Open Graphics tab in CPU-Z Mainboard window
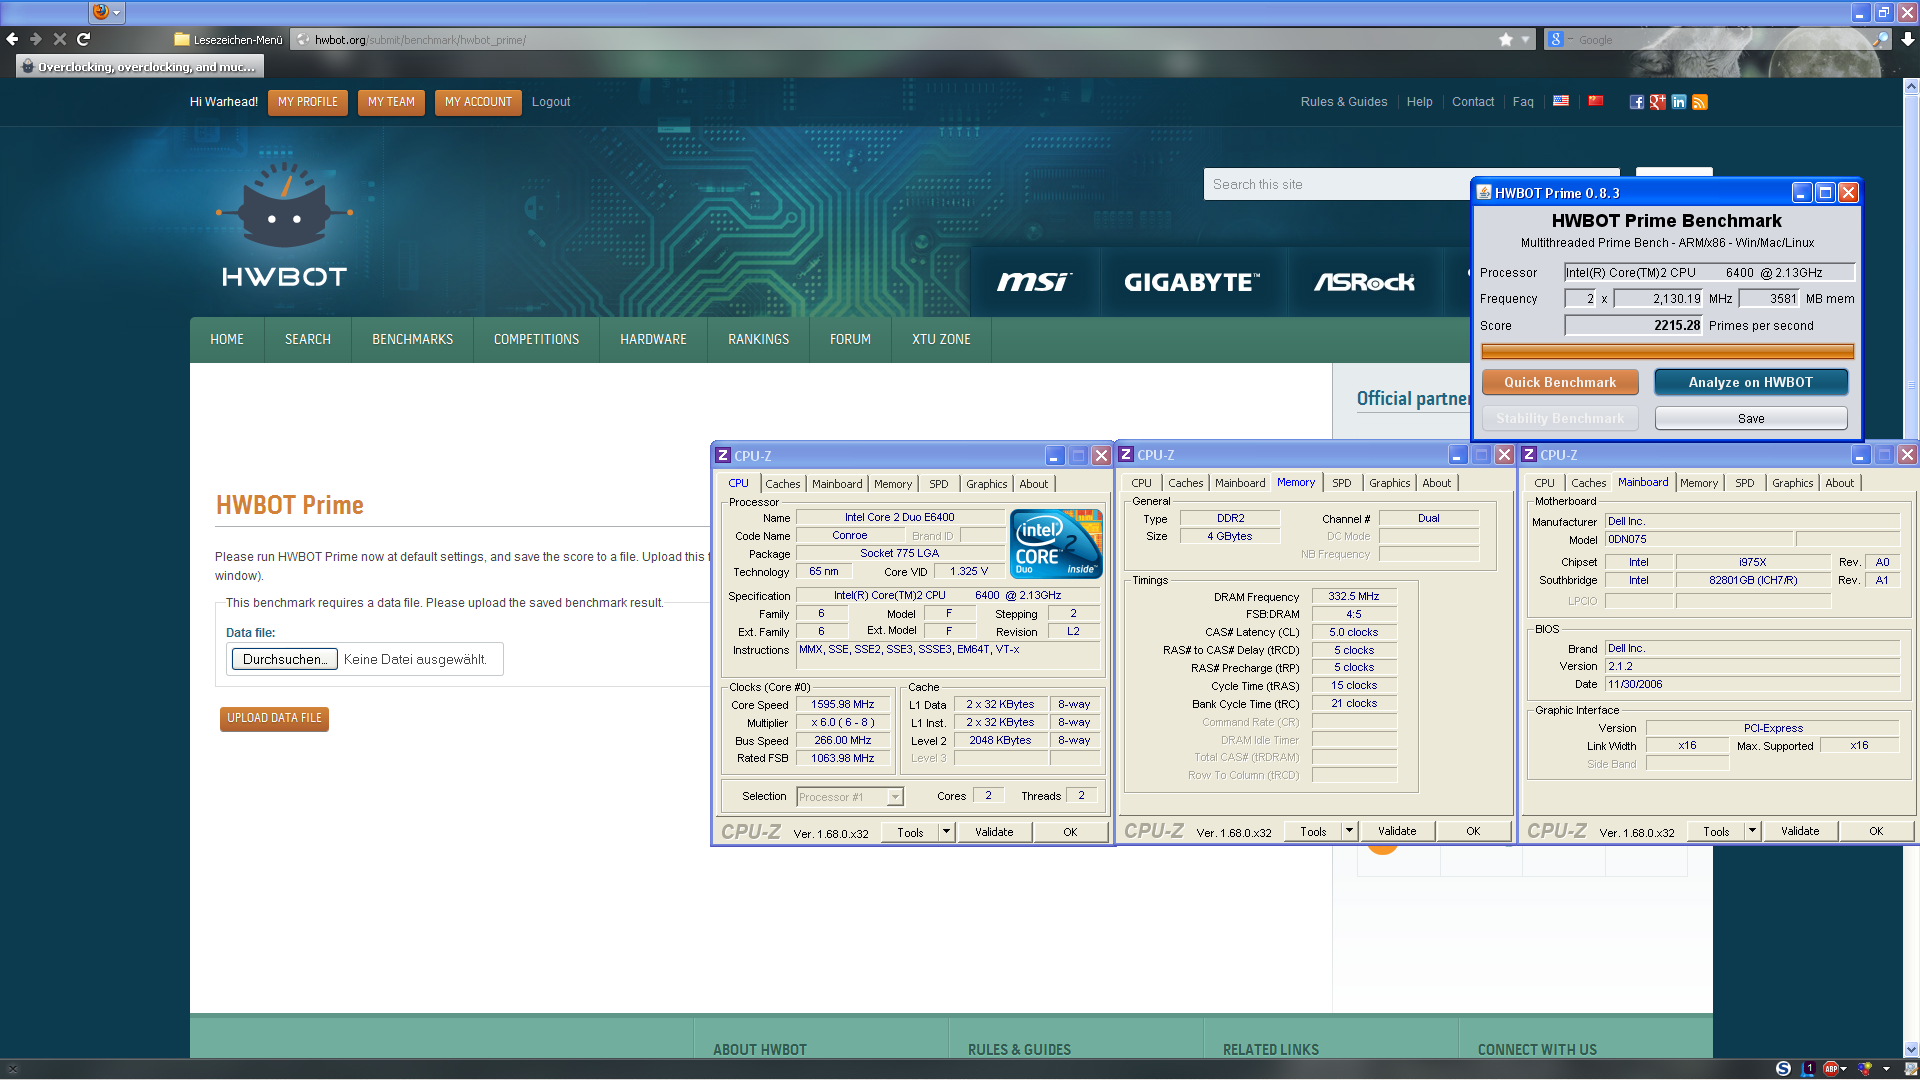Image resolution: width=1920 pixels, height=1080 pixels. point(1793,483)
